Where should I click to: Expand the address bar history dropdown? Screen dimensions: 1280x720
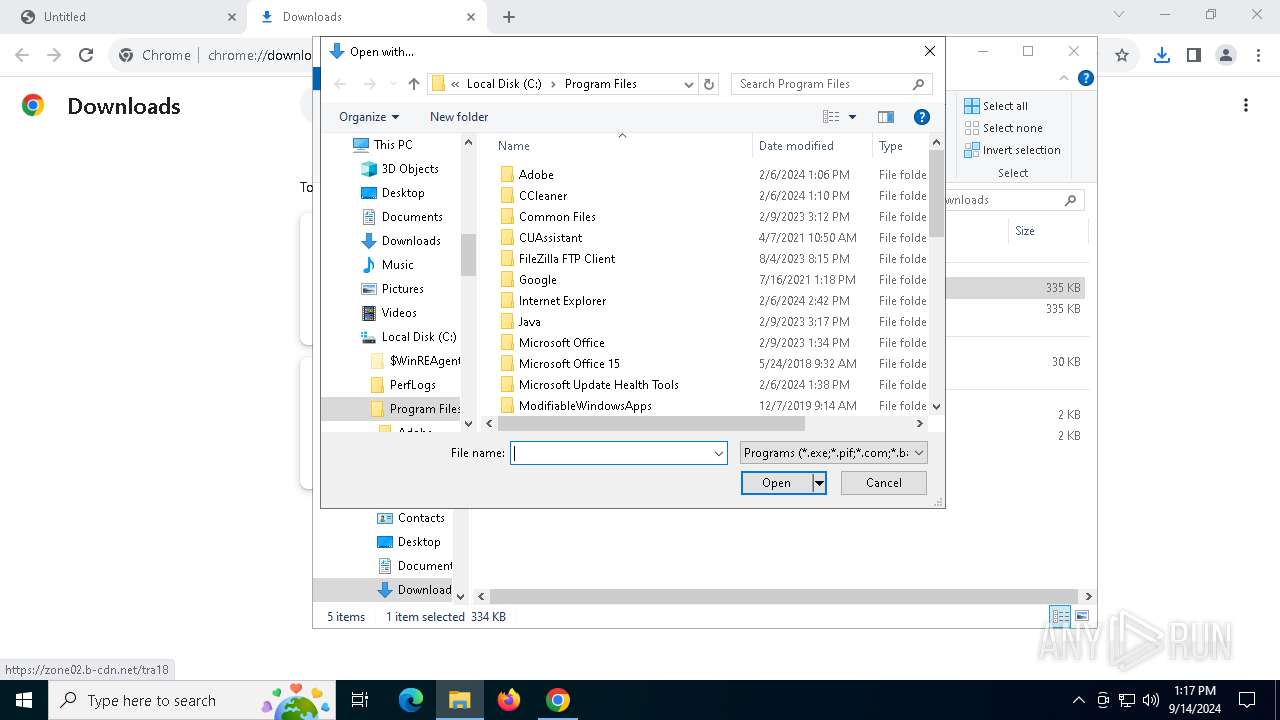tap(688, 84)
